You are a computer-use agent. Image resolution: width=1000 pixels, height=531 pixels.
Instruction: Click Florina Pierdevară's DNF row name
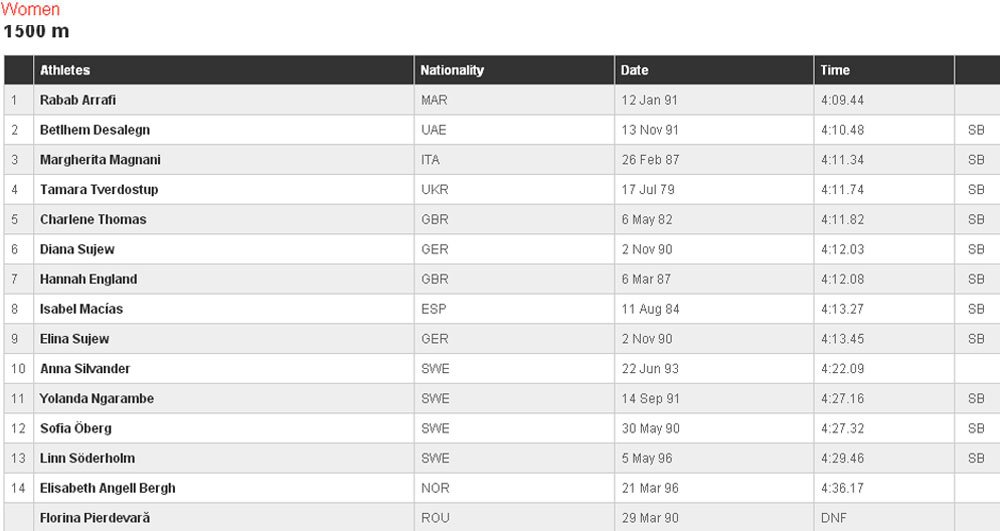click(x=95, y=518)
